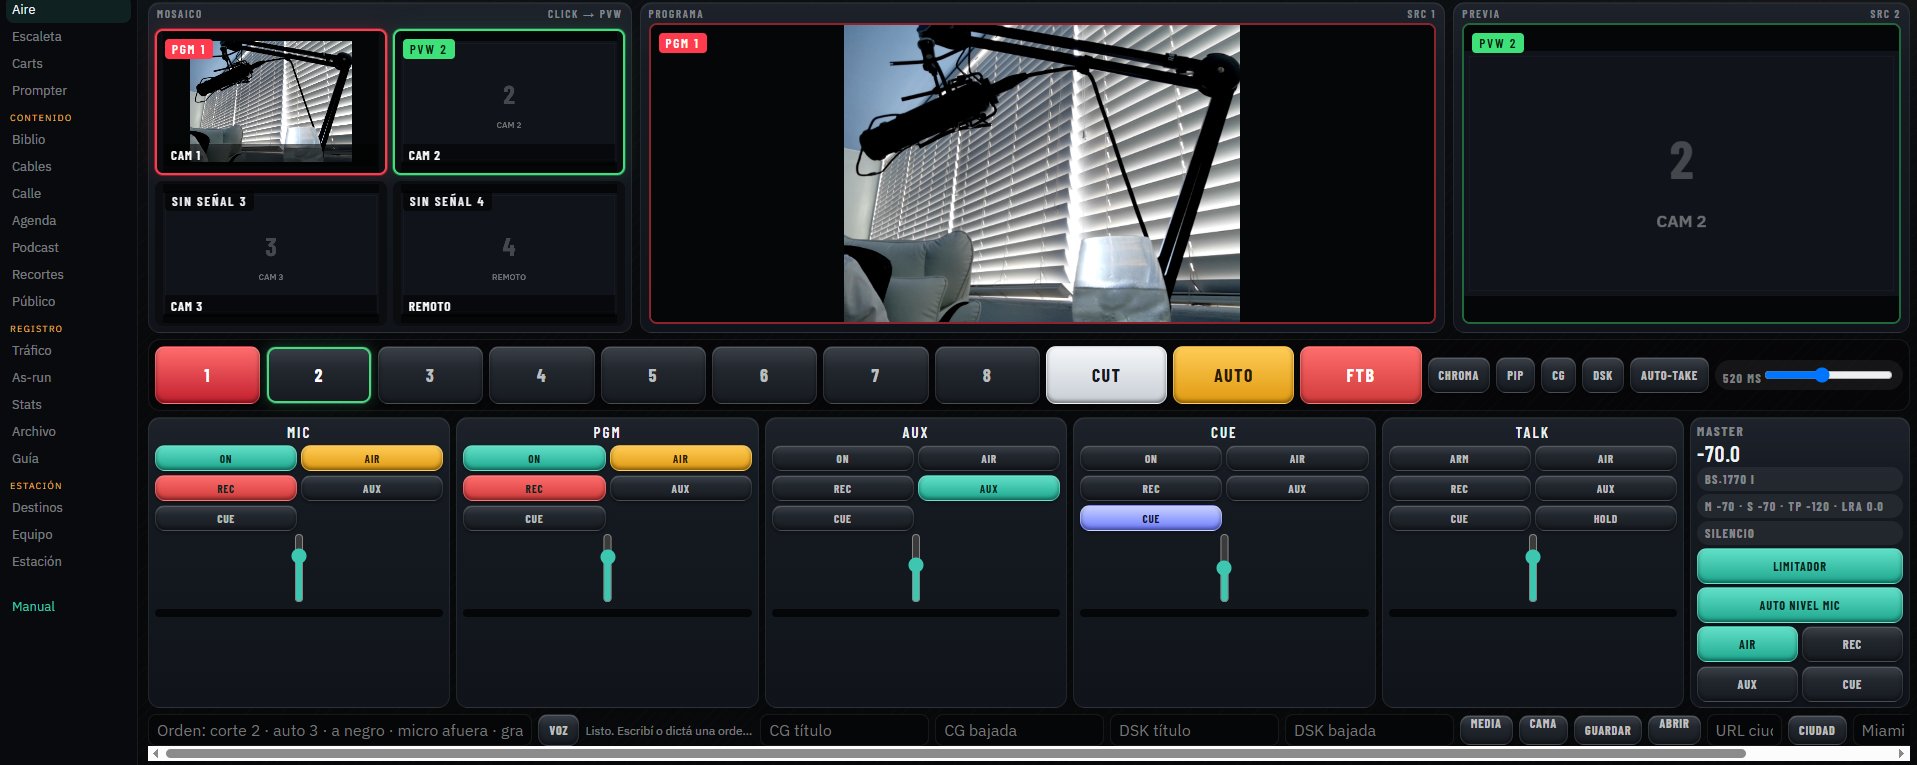Focus the Orden command input field
This screenshot has height=765, width=1917.
click(340, 730)
